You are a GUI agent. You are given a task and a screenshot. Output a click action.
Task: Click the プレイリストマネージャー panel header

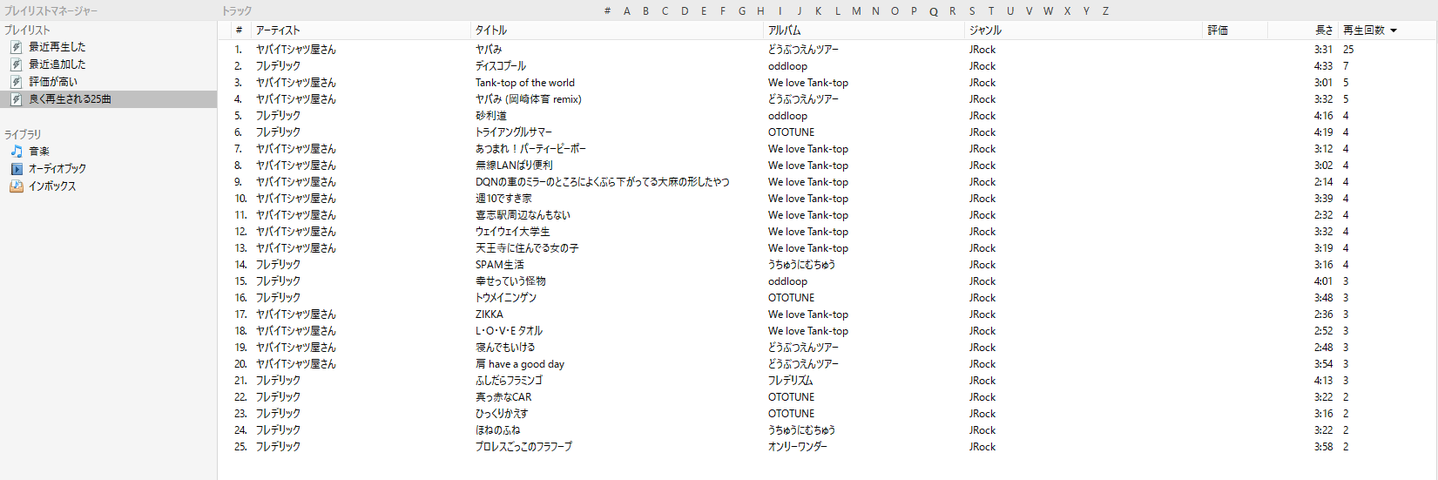click(x=51, y=11)
